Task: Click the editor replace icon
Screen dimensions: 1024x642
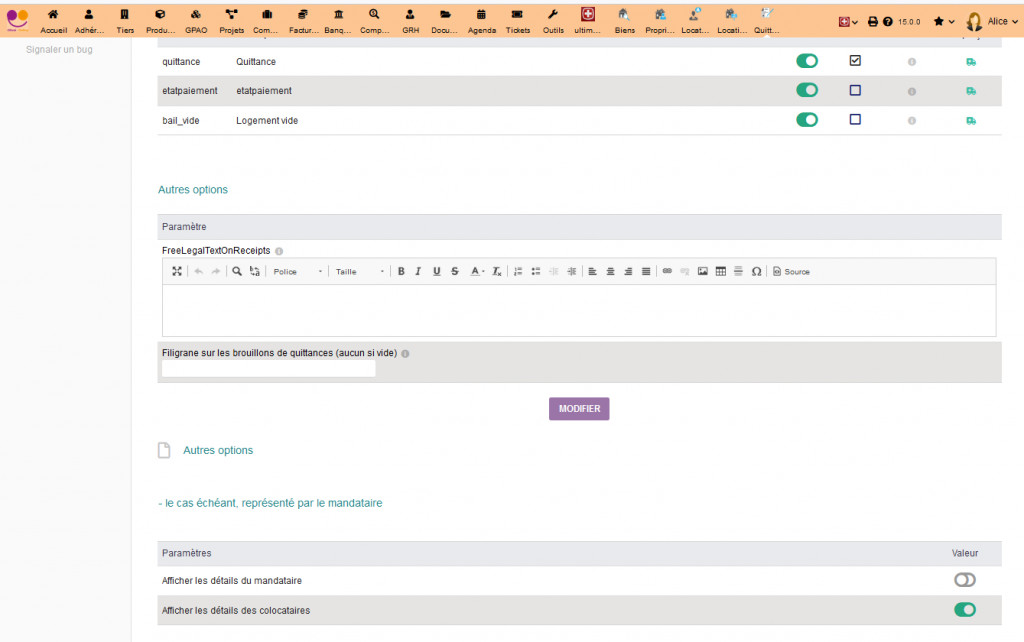Action: pyautogui.click(x=255, y=271)
